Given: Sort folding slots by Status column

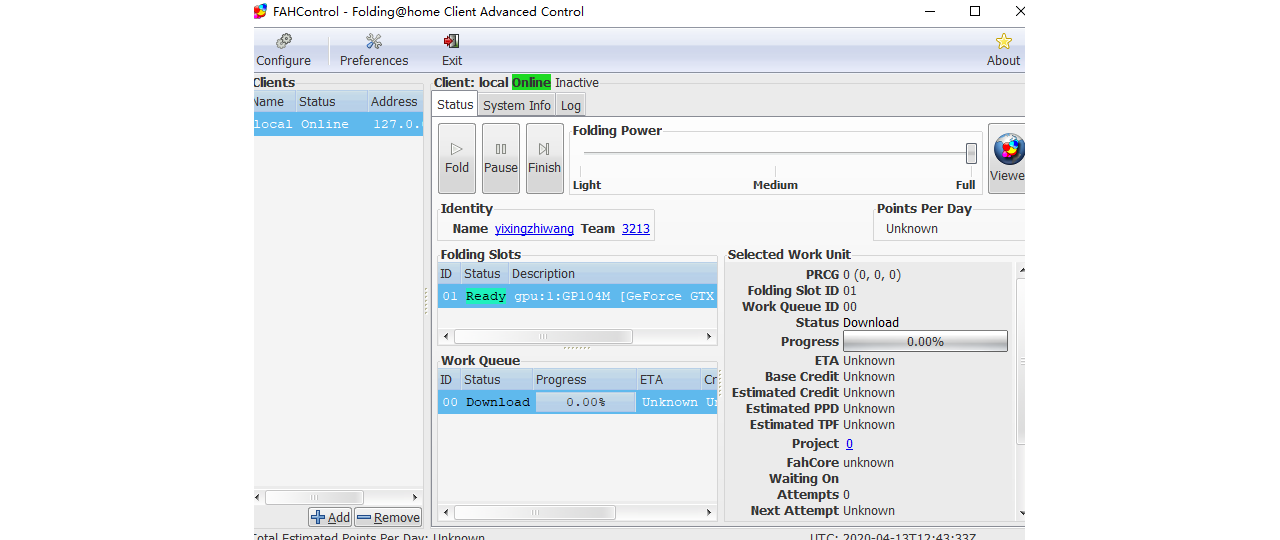Looking at the screenshot, I should point(483,274).
